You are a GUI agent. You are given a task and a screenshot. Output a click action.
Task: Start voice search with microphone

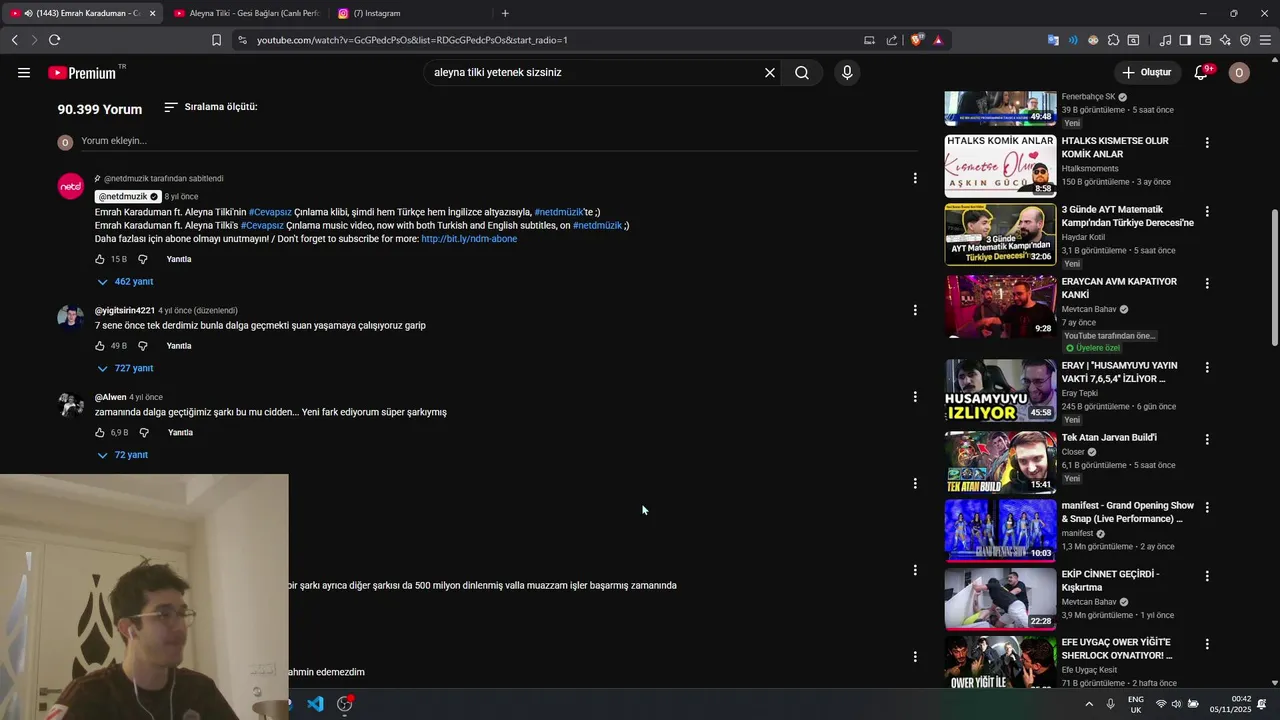(847, 72)
